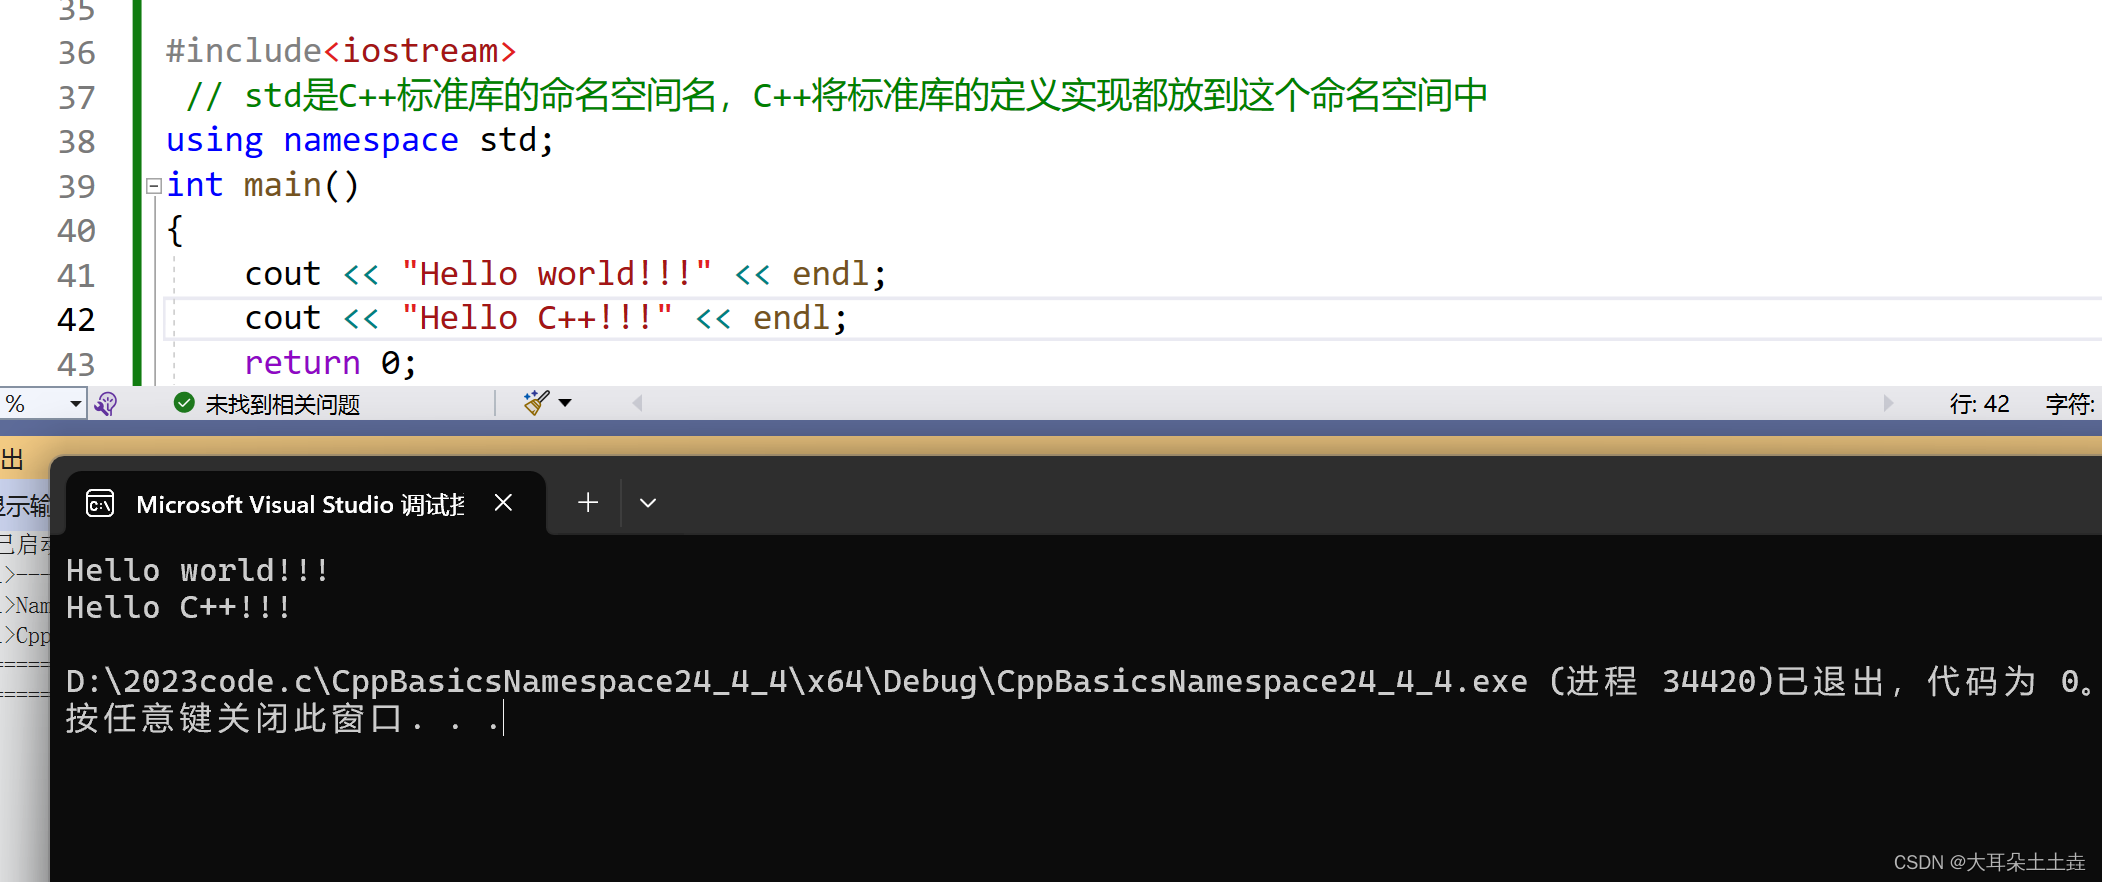2102x882 pixels.
Task: Open the editor zoom percentage dropdown
Action: [x=75, y=404]
